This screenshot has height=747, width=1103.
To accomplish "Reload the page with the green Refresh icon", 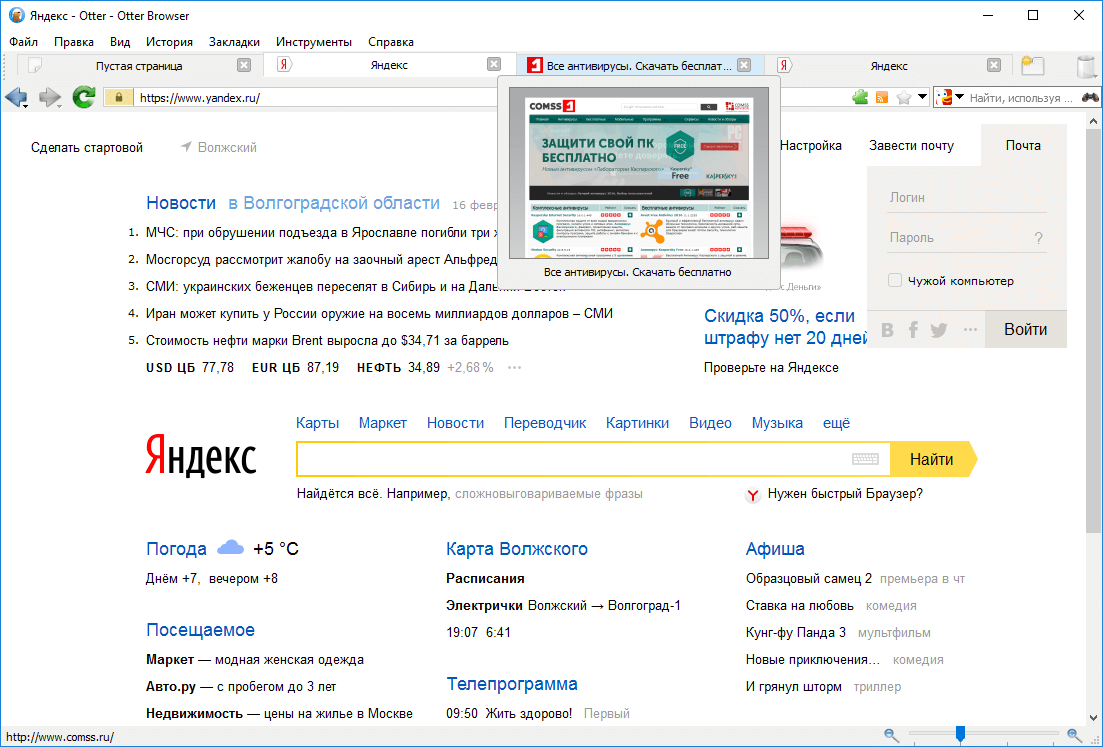I will [x=84, y=97].
